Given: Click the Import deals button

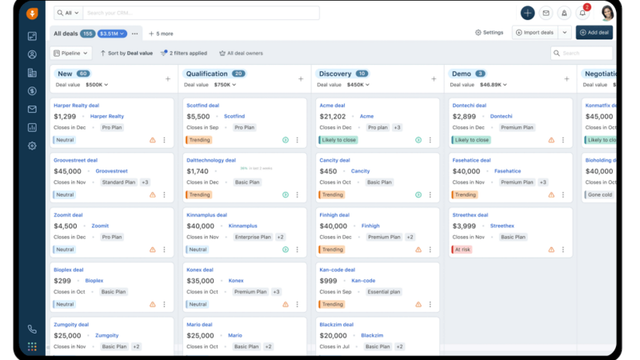Looking at the screenshot, I should (x=535, y=32).
